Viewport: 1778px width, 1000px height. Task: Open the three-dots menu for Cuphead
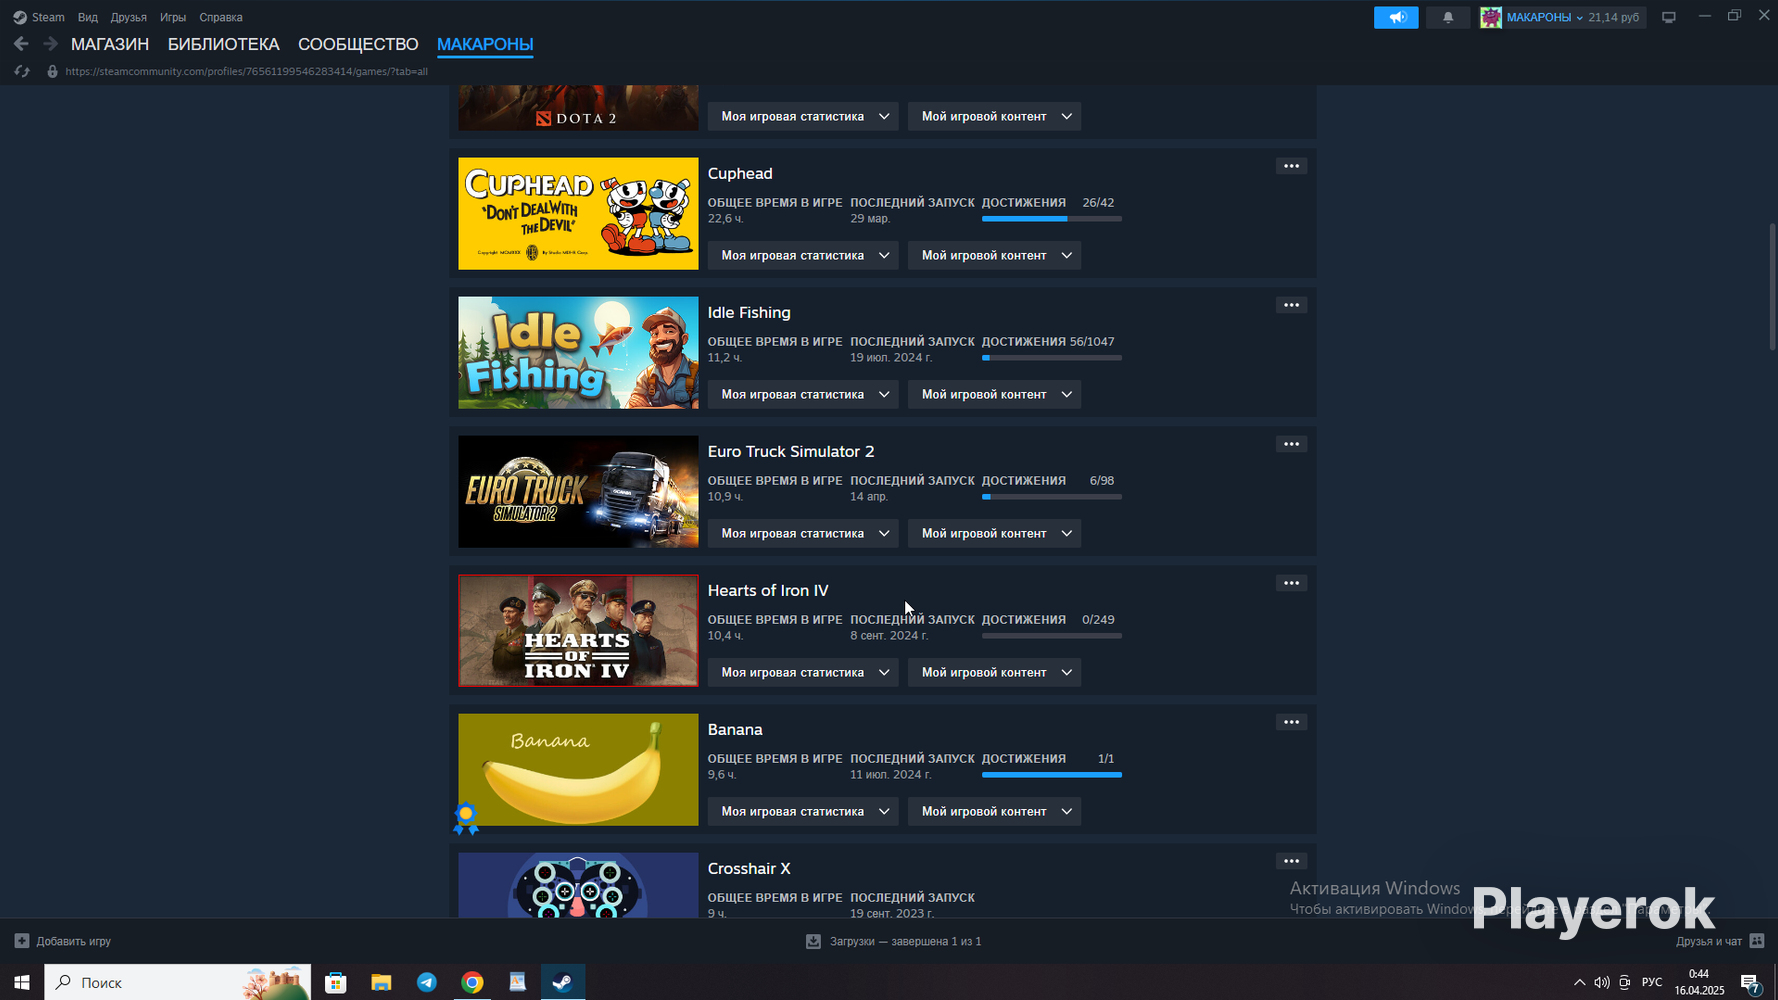click(1291, 166)
